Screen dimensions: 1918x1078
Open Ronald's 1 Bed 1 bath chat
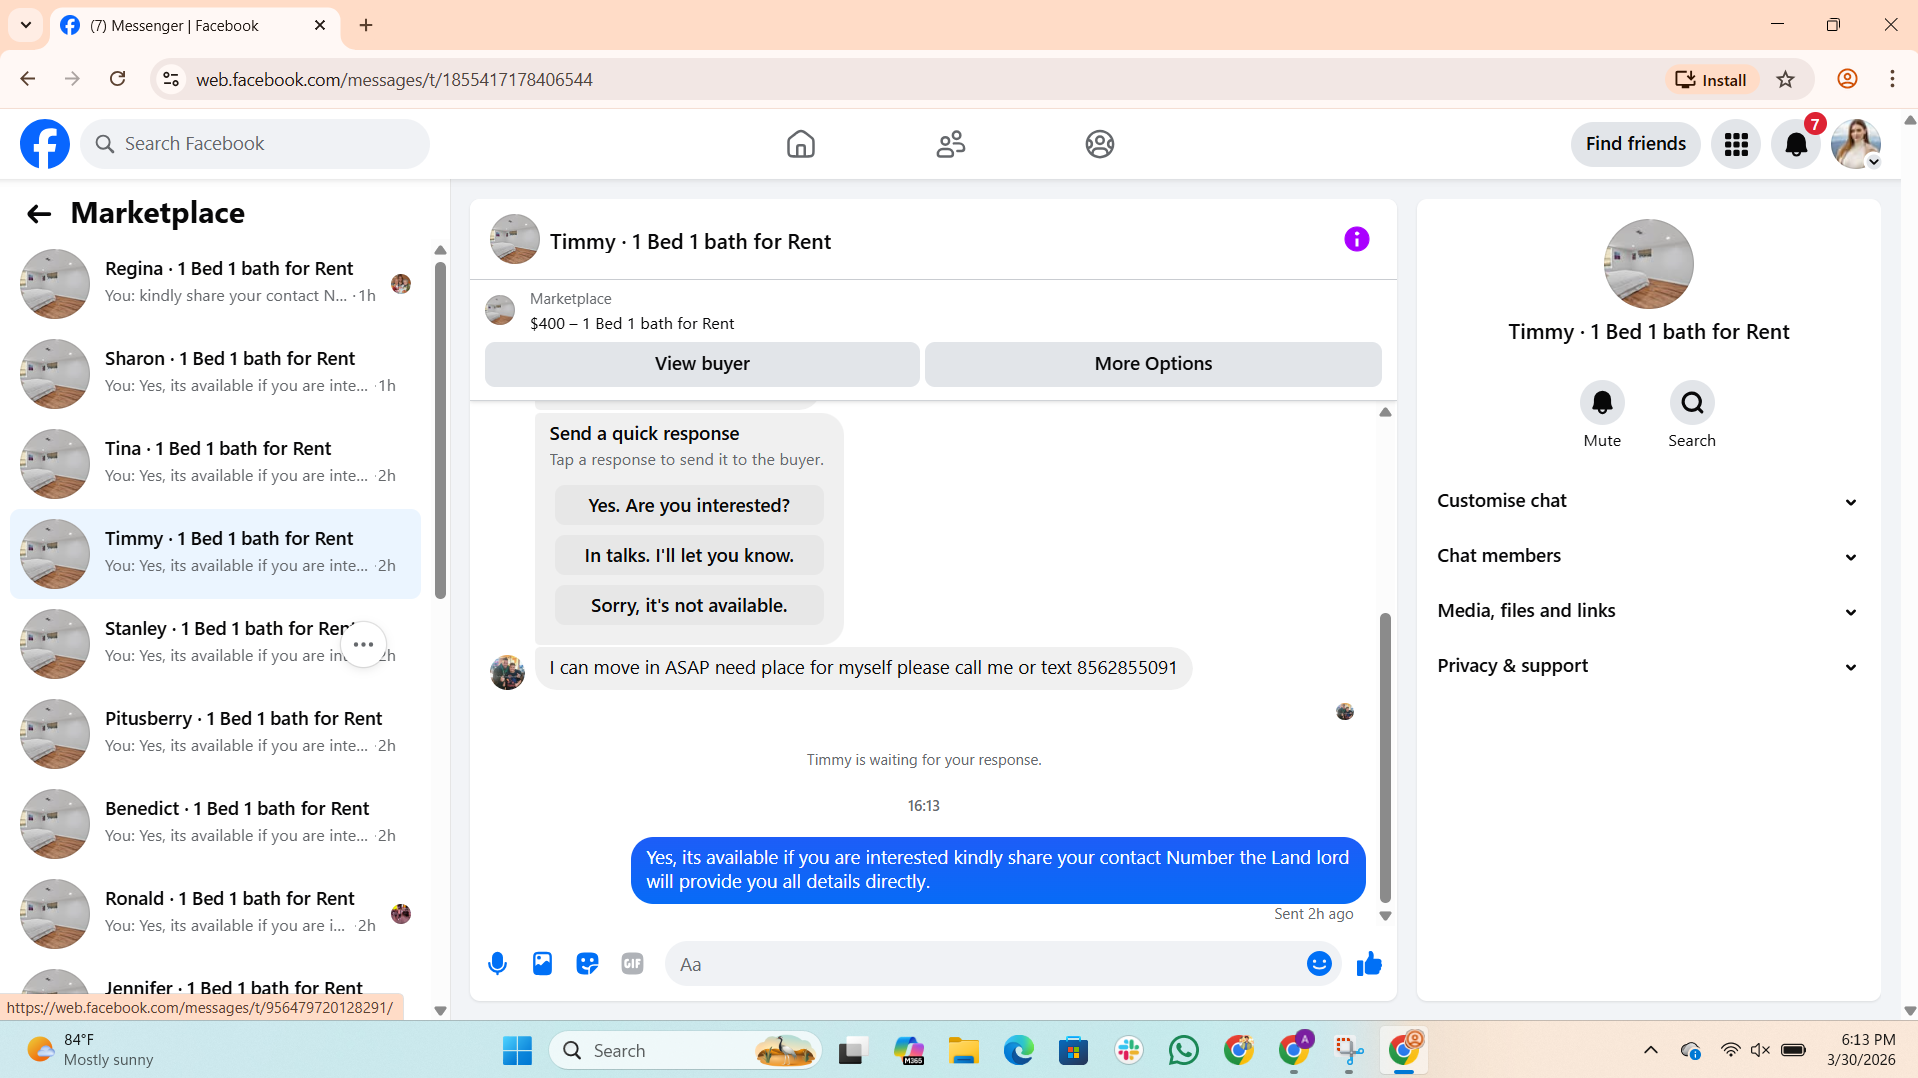pos(215,914)
